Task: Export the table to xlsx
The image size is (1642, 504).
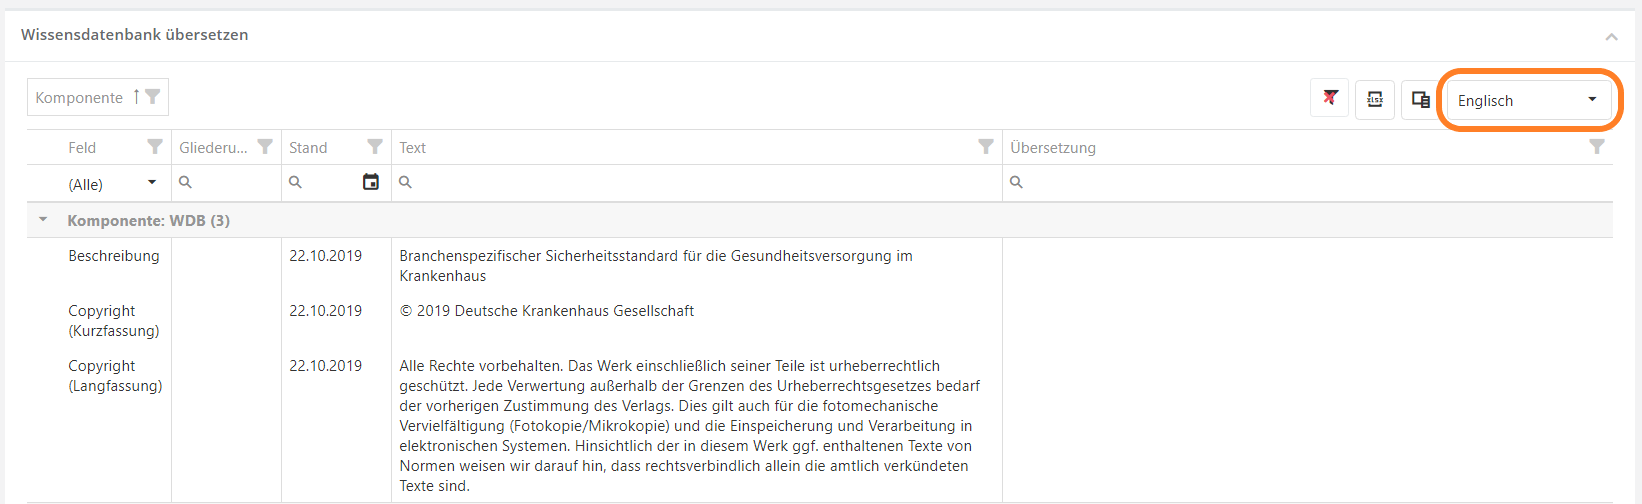Action: [x=1375, y=99]
